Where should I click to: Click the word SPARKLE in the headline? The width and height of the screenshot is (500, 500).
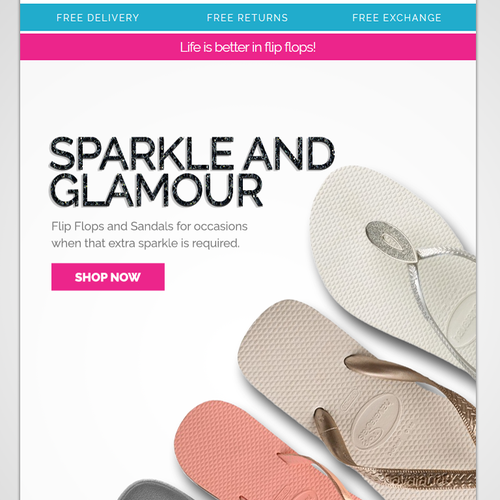(141, 154)
